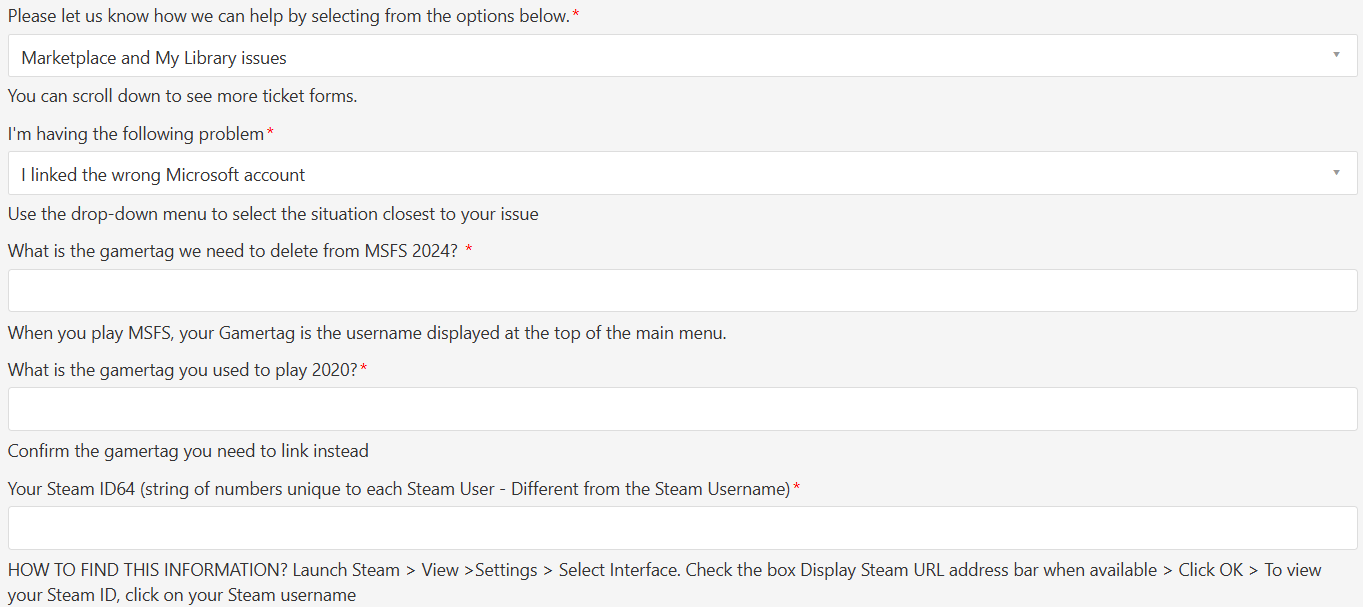Click the "Confirm the gamertag you need to link" text
Image resolution: width=1363 pixels, height=607 pixels.
[x=188, y=451]
